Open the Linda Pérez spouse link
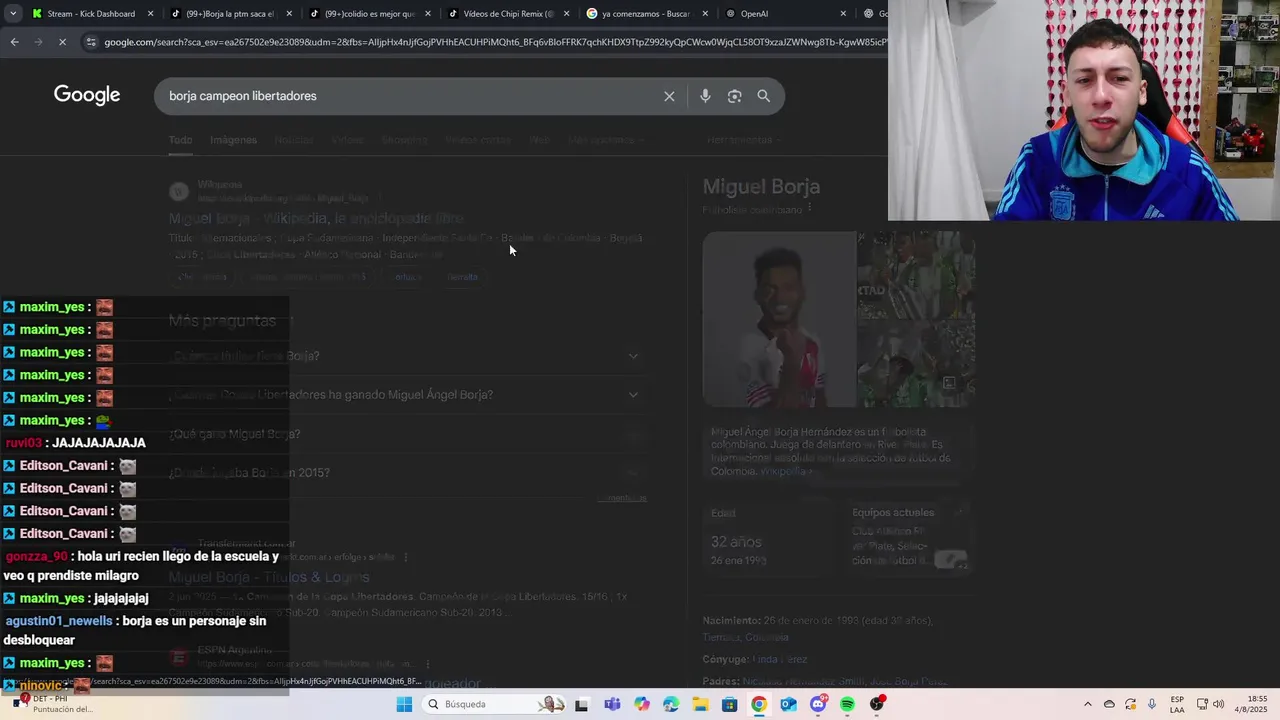The width and height of the screenshot is (1280, 720). [780, 659]
